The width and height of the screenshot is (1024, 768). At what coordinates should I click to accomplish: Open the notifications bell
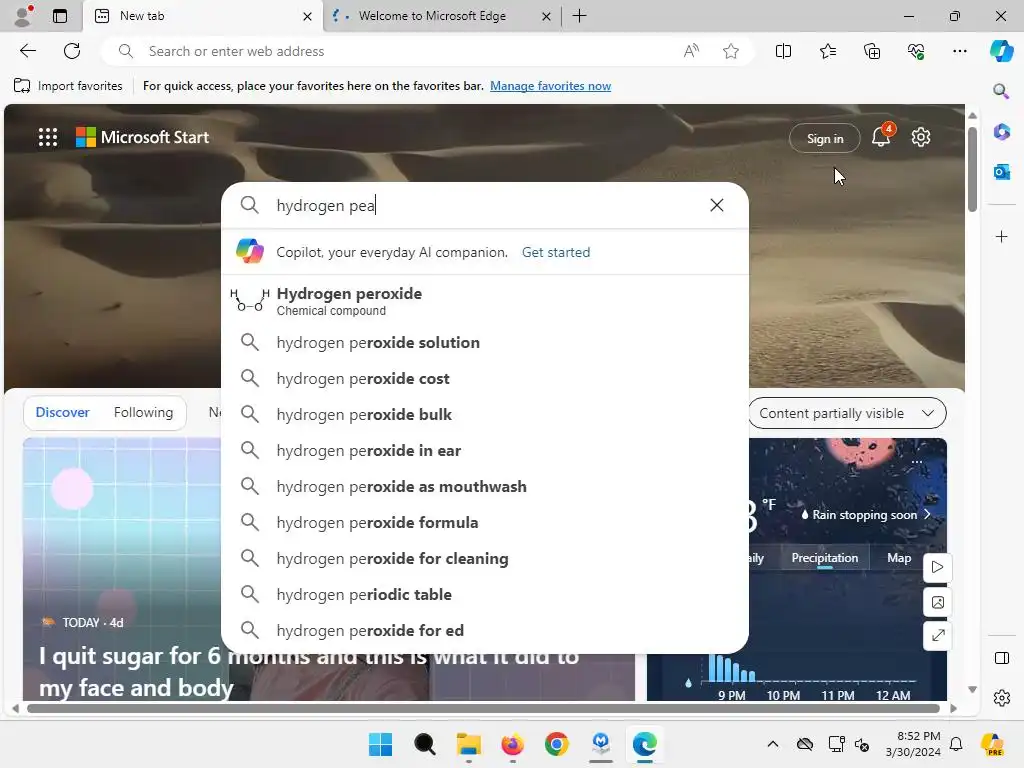pos(881,136)
